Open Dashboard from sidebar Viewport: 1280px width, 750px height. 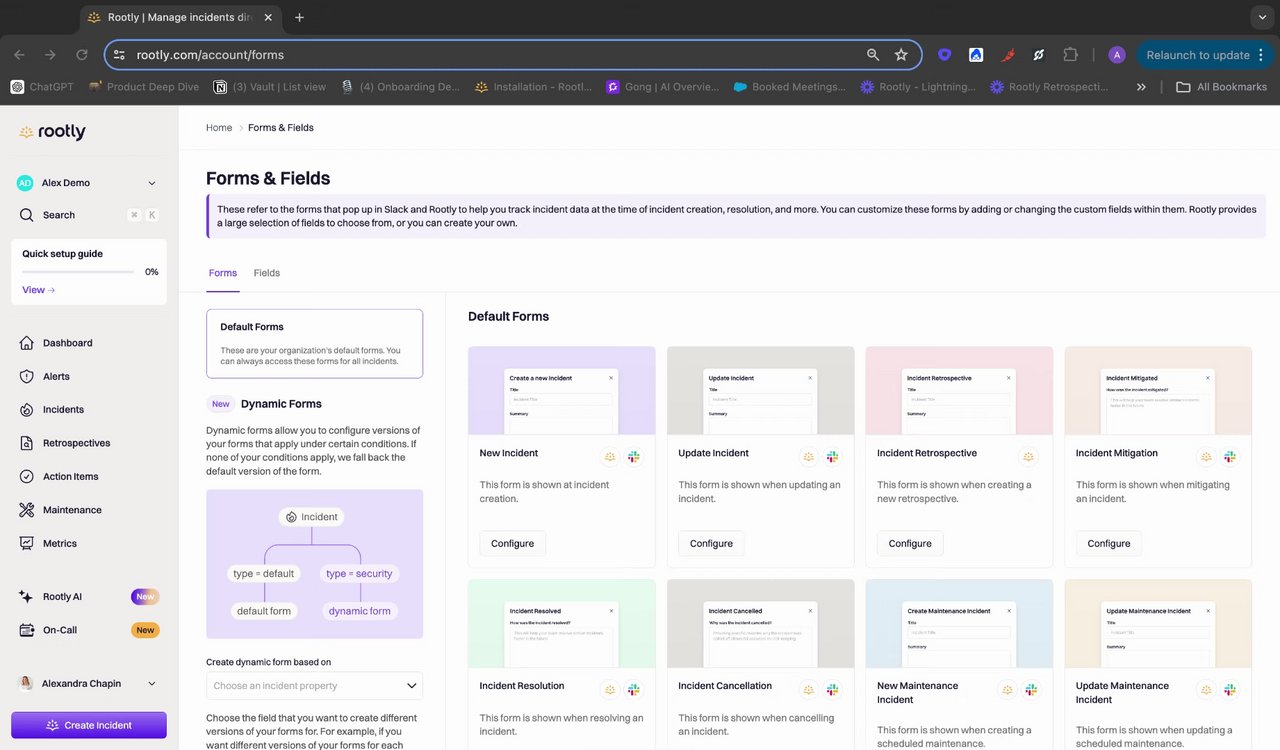click(67, 343)
